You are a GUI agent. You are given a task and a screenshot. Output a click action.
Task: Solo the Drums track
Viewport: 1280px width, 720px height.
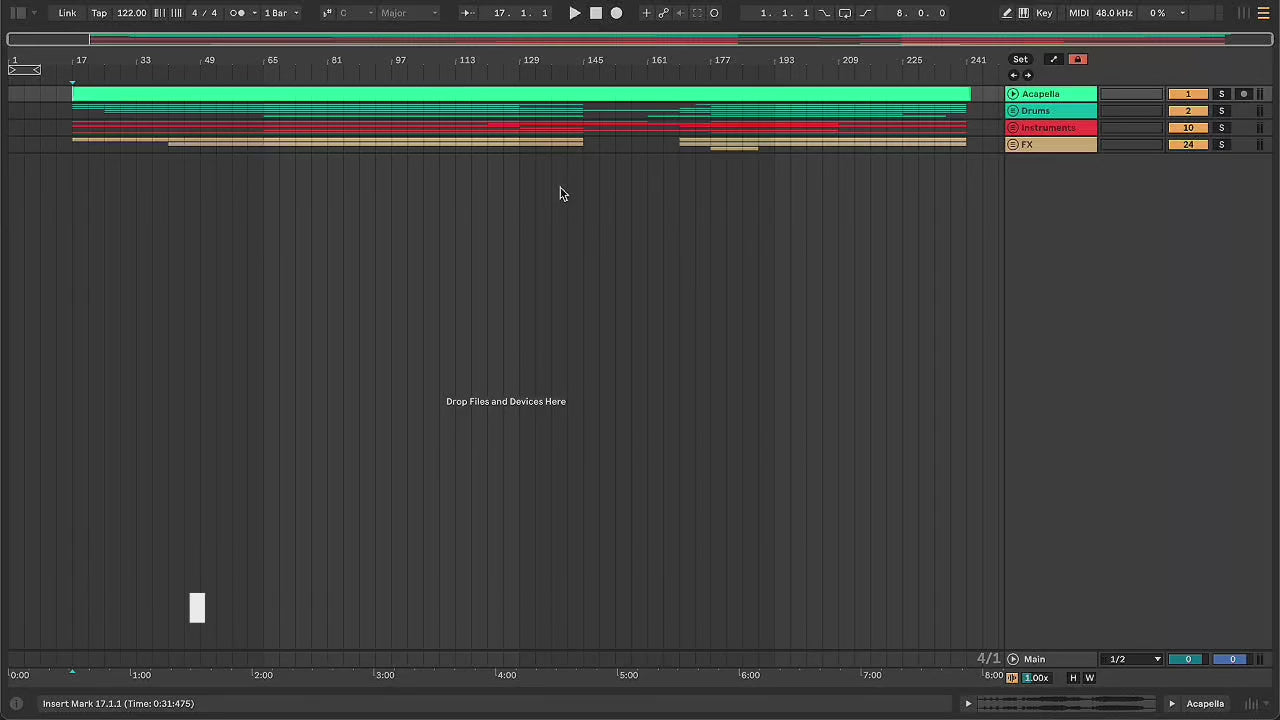(x=1221, y=111)
